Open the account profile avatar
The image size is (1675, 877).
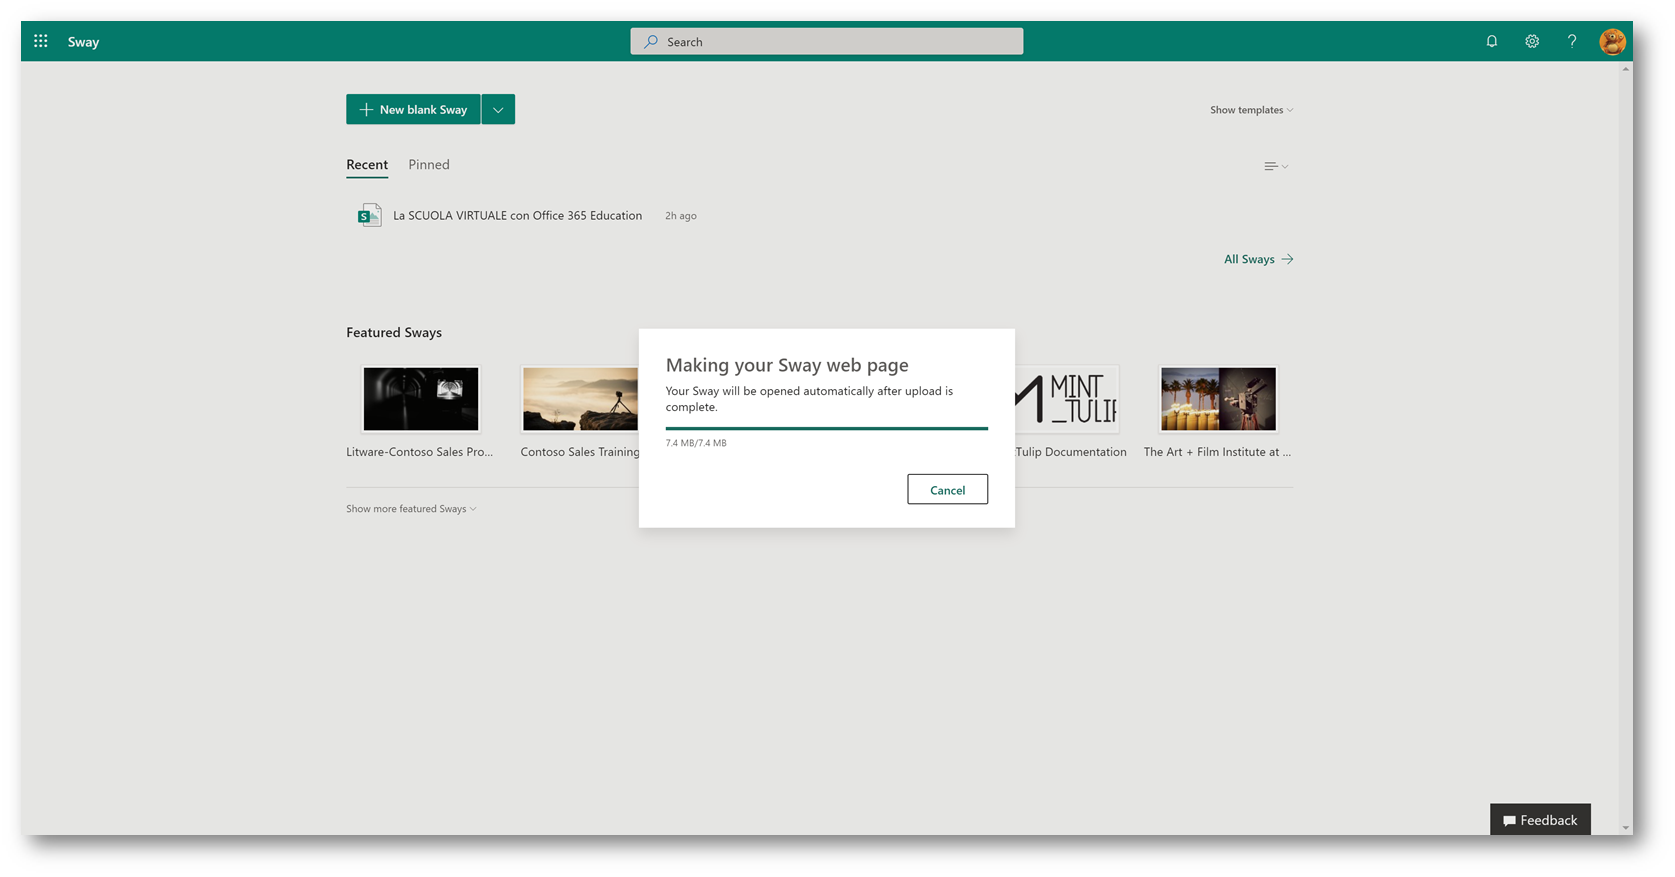point(1611,41)
